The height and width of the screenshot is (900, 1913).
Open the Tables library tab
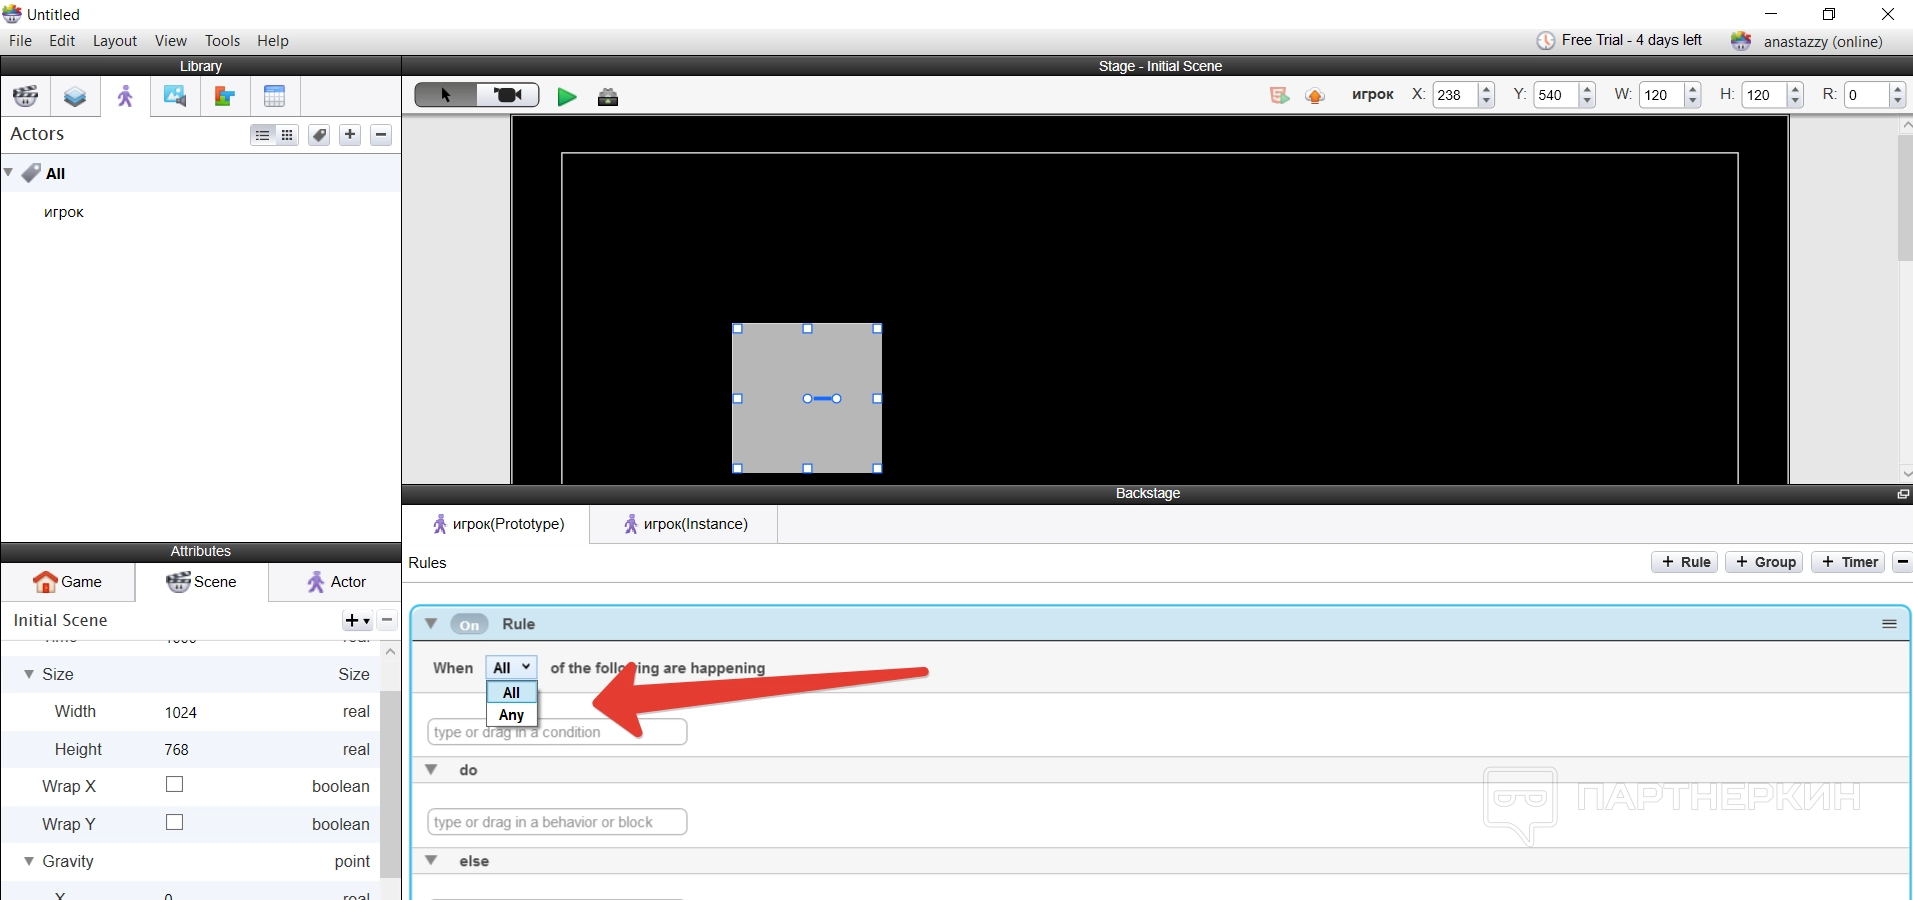[x=275, y=97]
